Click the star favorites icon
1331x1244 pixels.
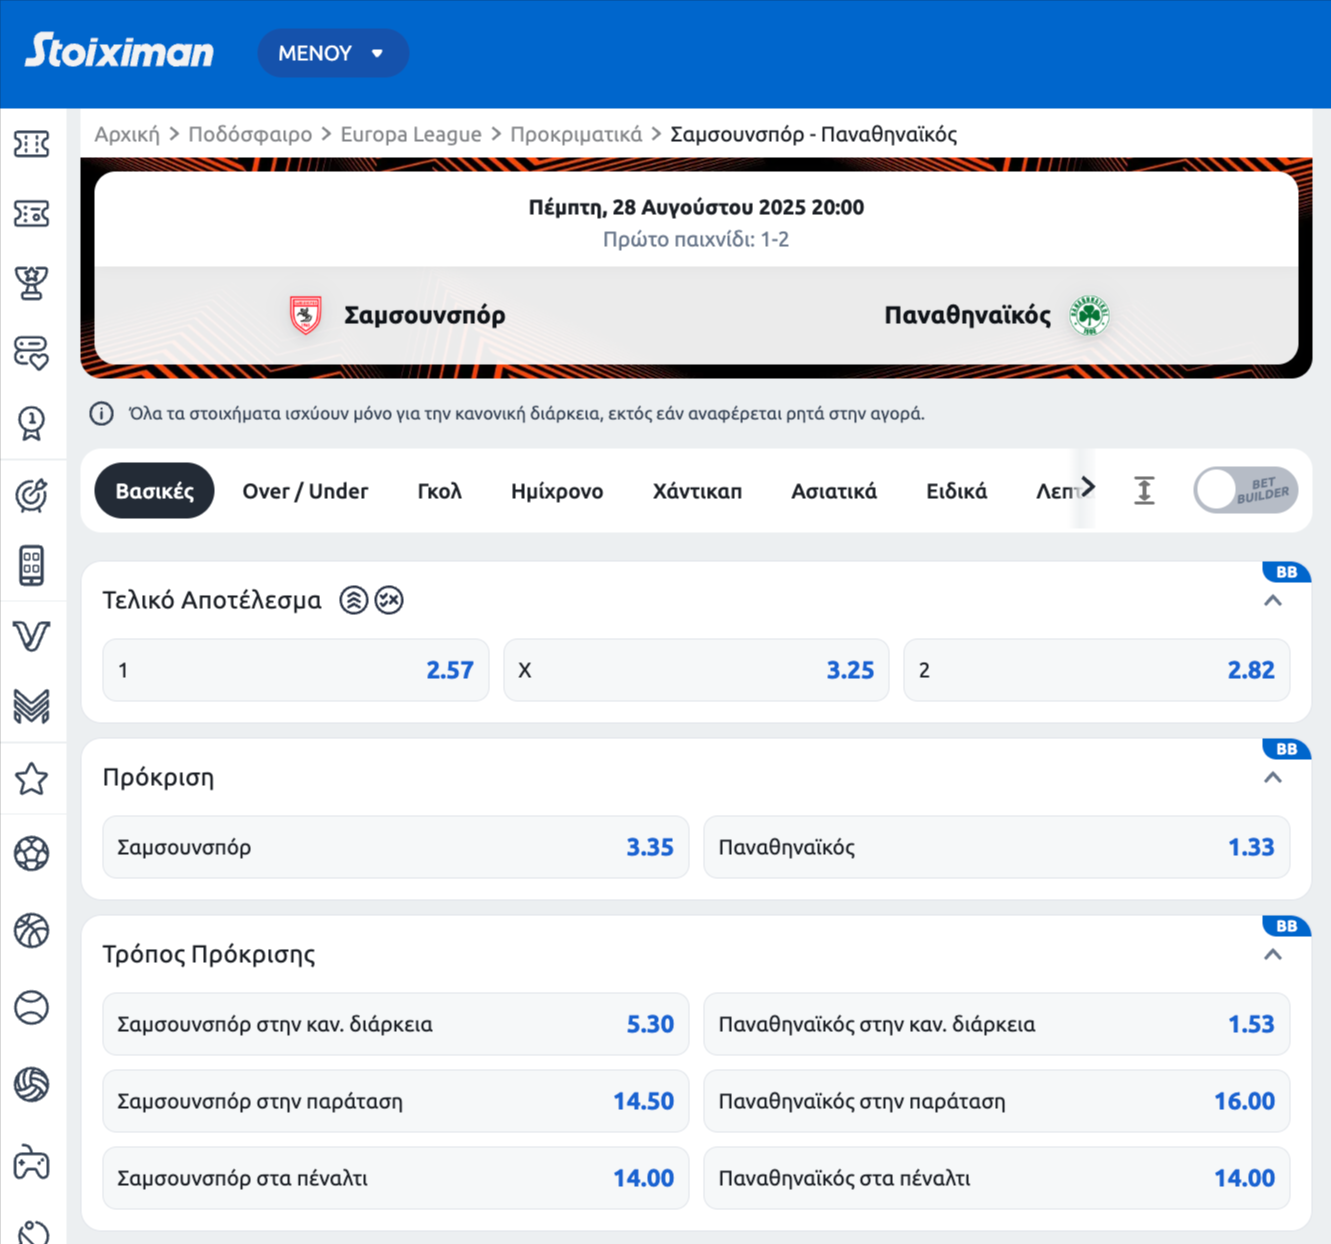point(32,778)
